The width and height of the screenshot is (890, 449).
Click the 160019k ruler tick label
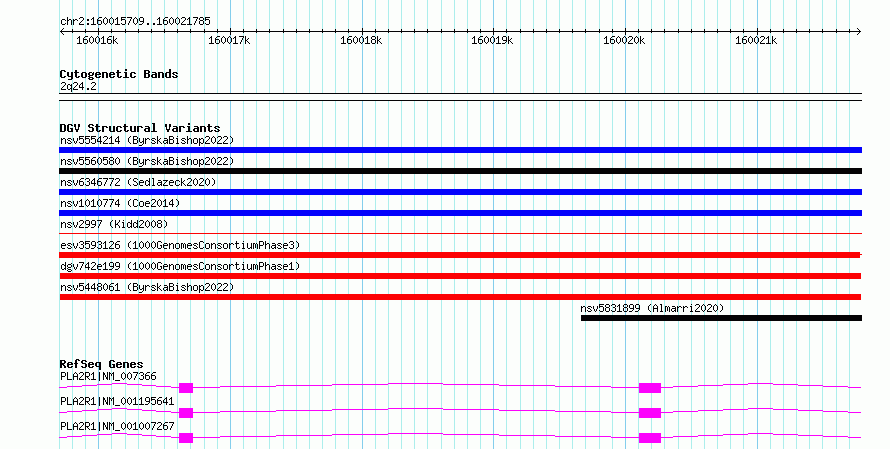[492, 40]
